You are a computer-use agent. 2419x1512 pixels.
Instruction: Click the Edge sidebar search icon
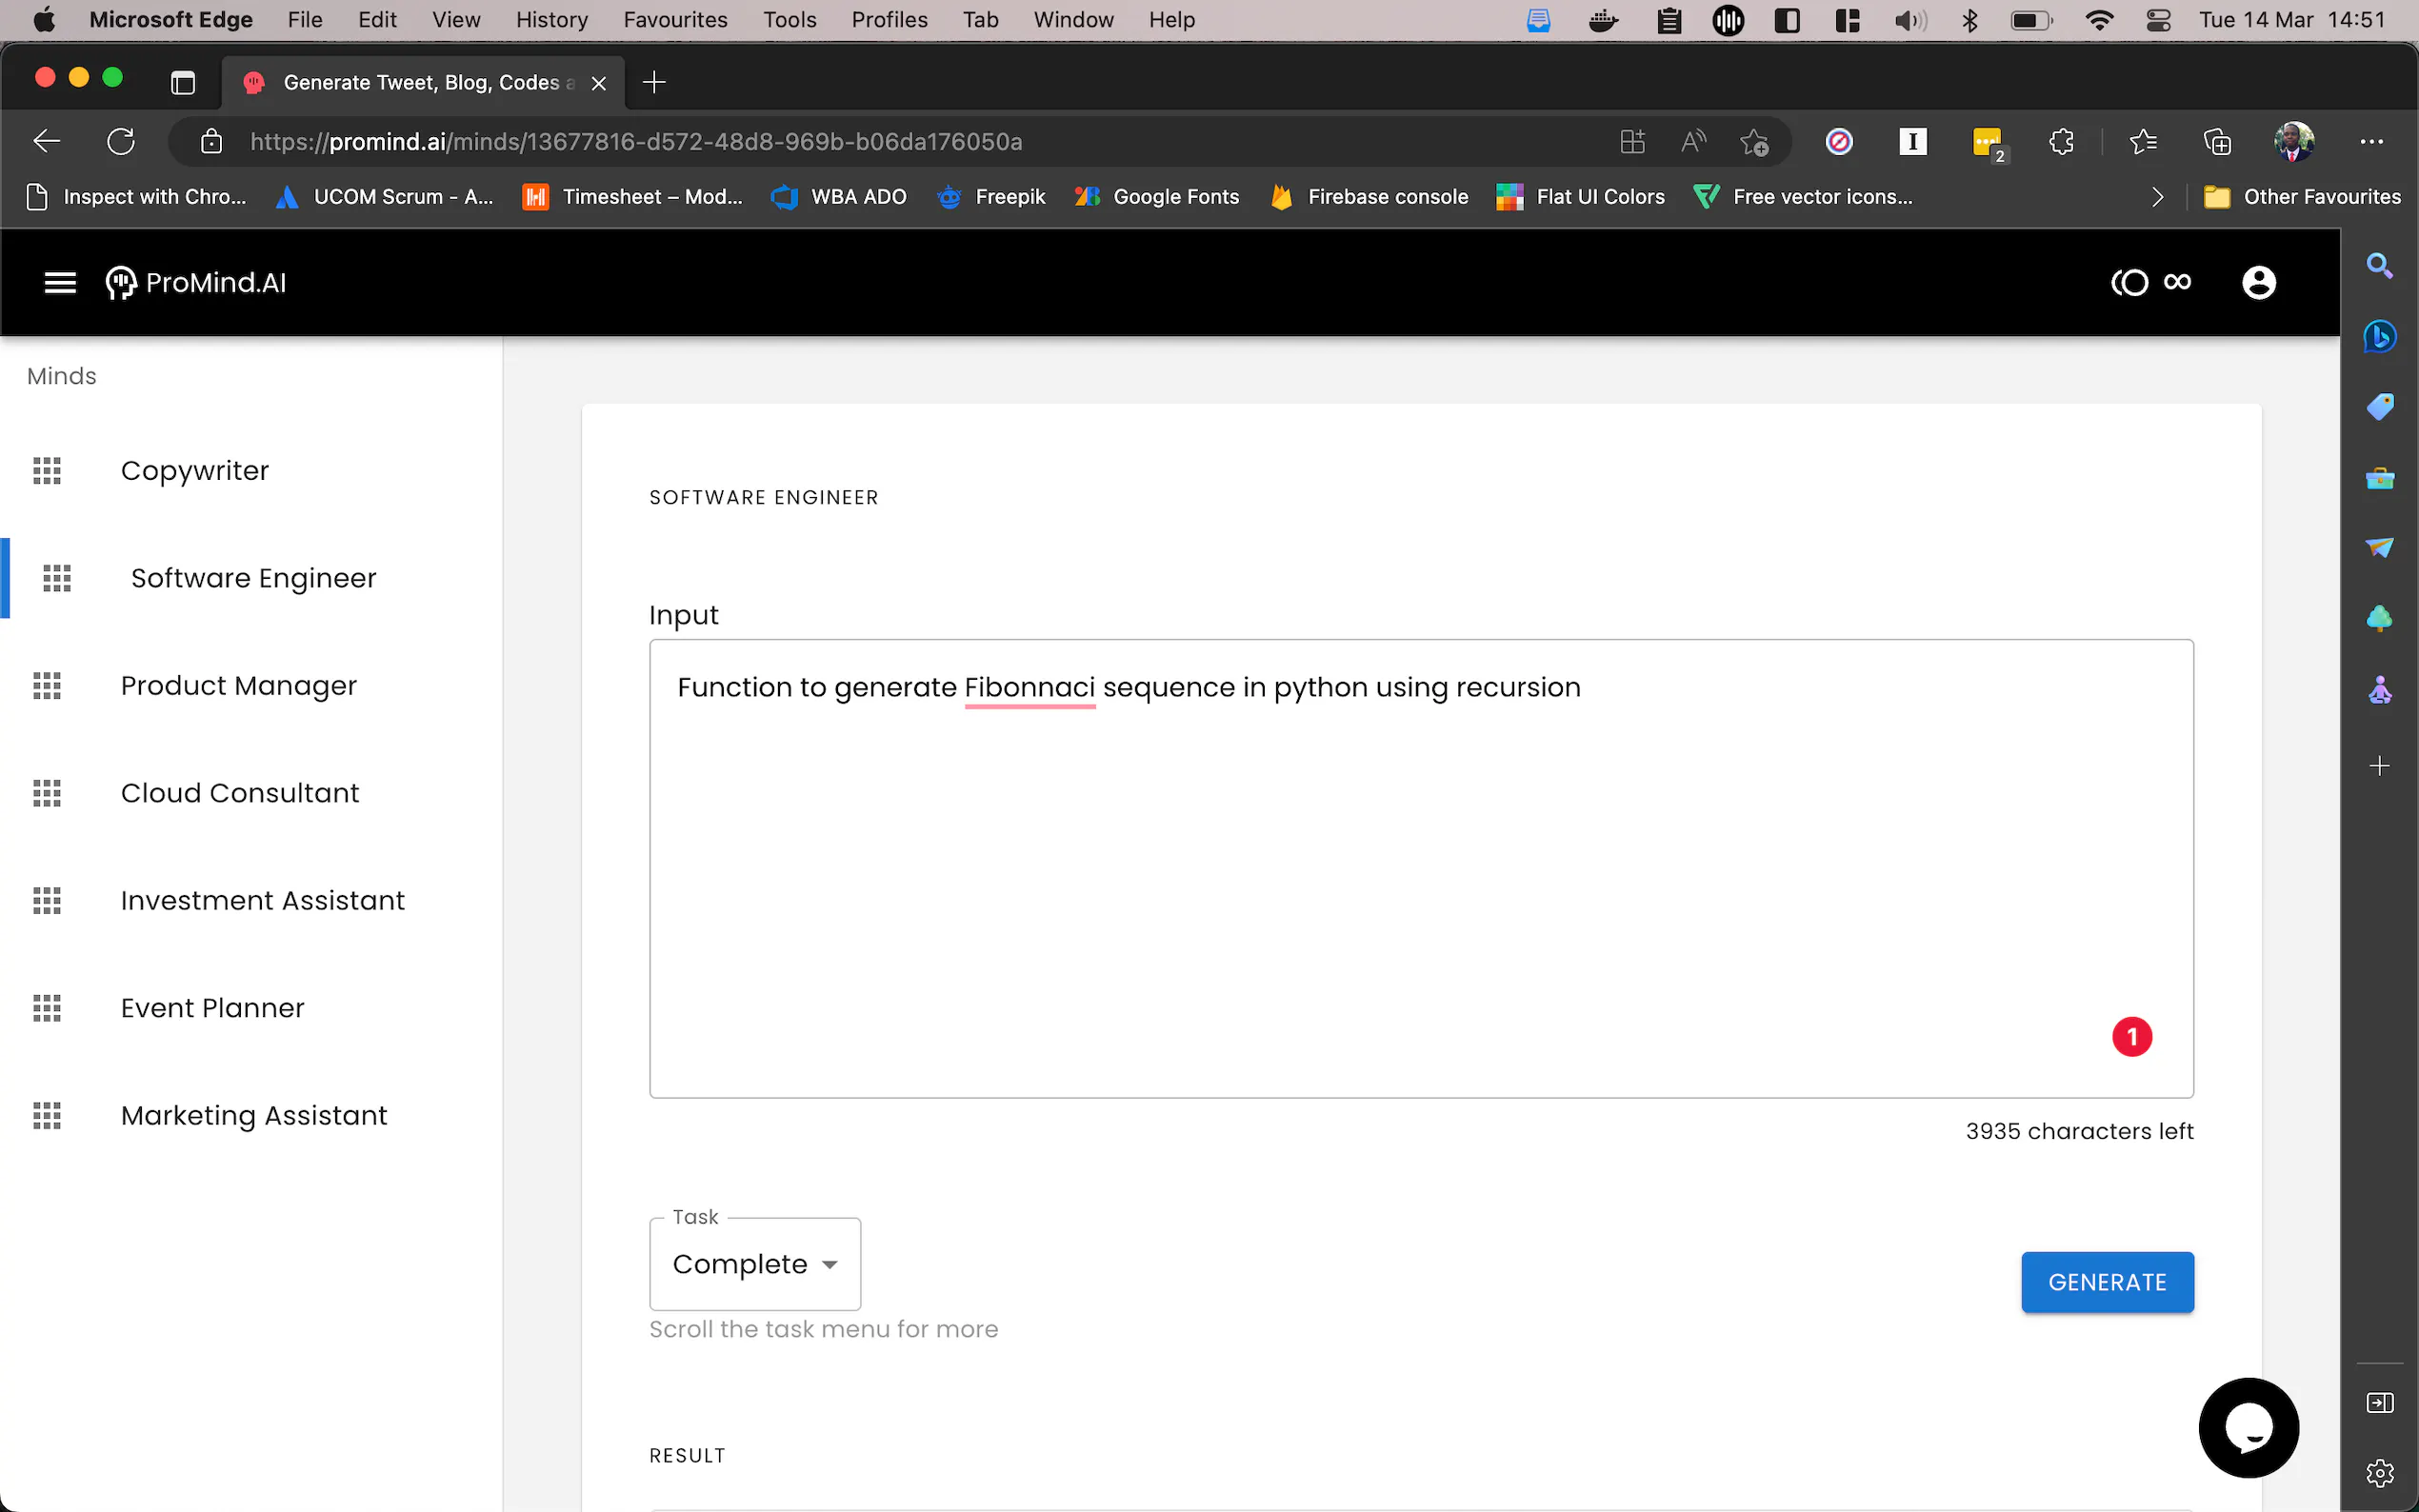pos(2379,266)
